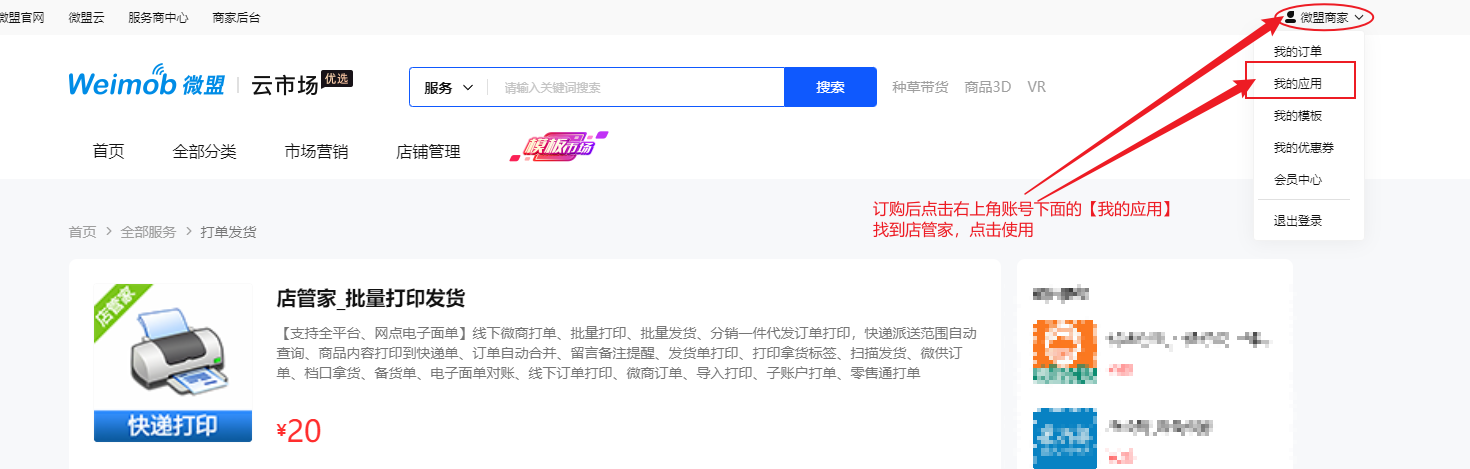The width and height of the screenshot is (1470, 469).
Task: Go to 会员中心 from menu
Action: (x=1297, y=179)
